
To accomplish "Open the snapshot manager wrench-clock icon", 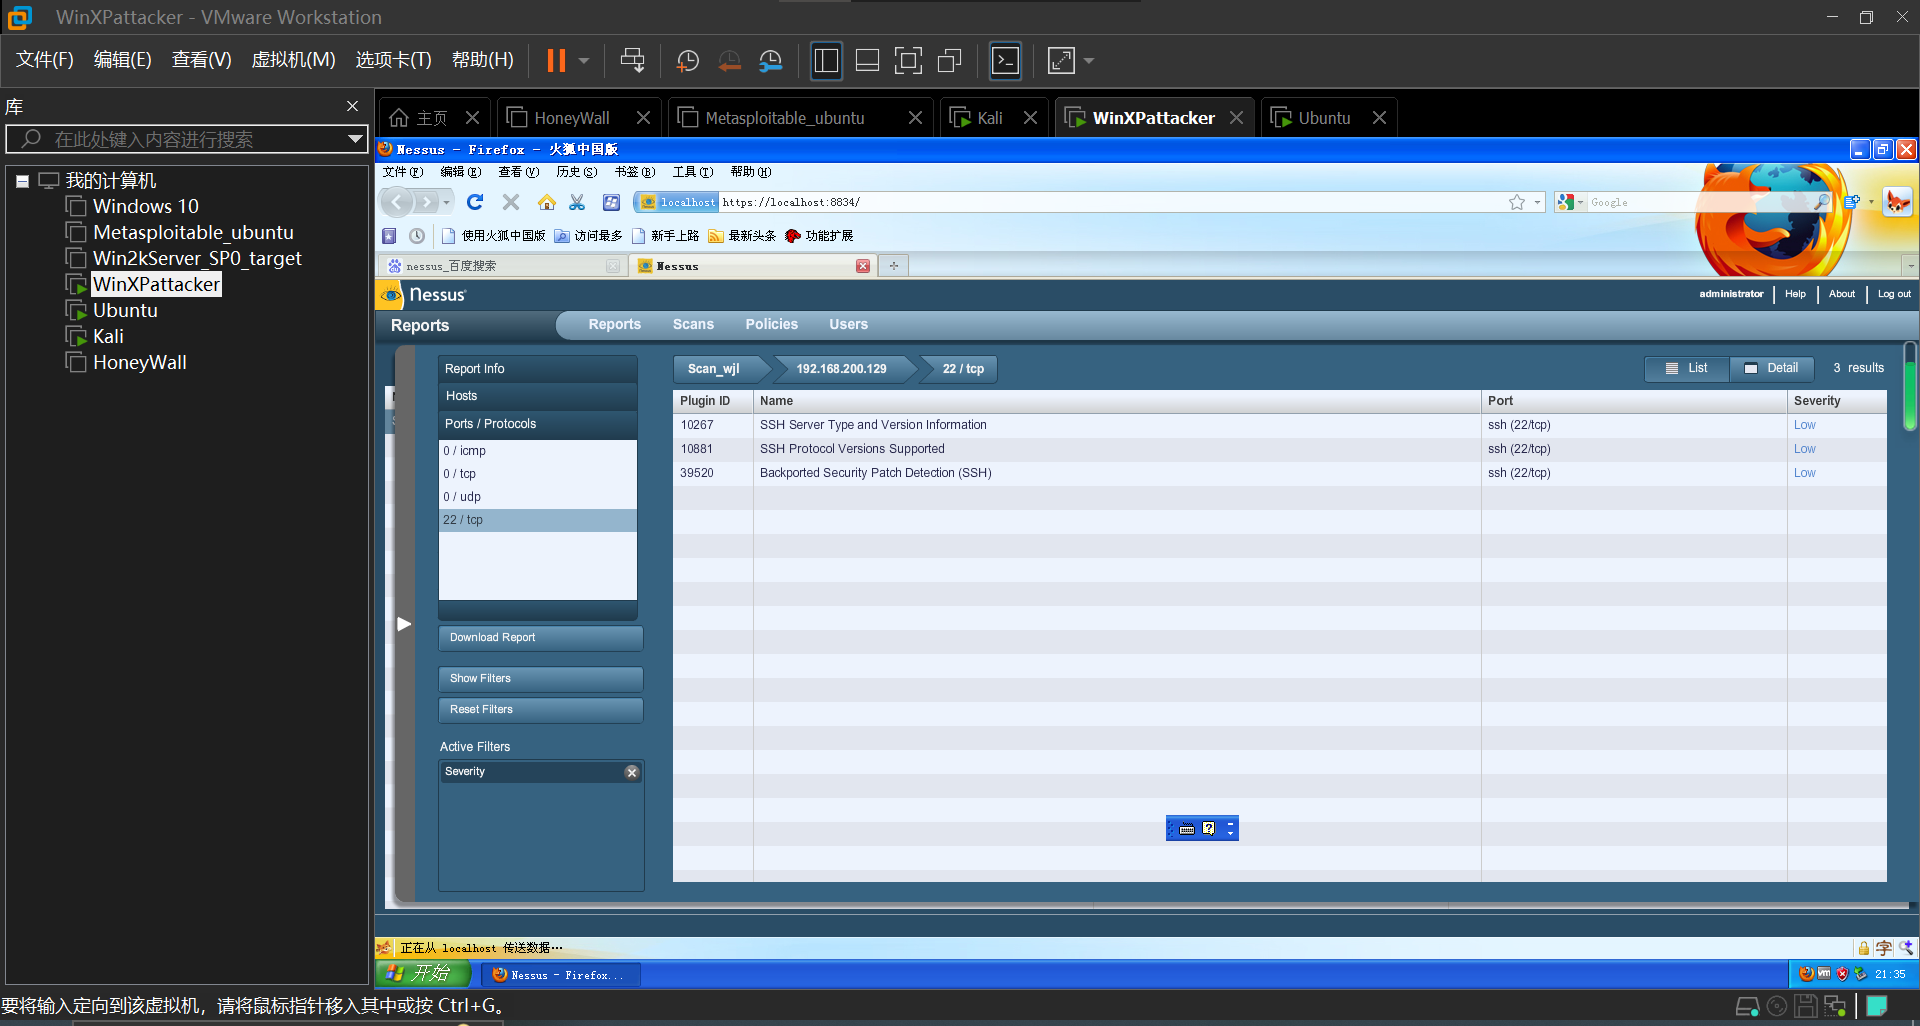I will [770, 61].
